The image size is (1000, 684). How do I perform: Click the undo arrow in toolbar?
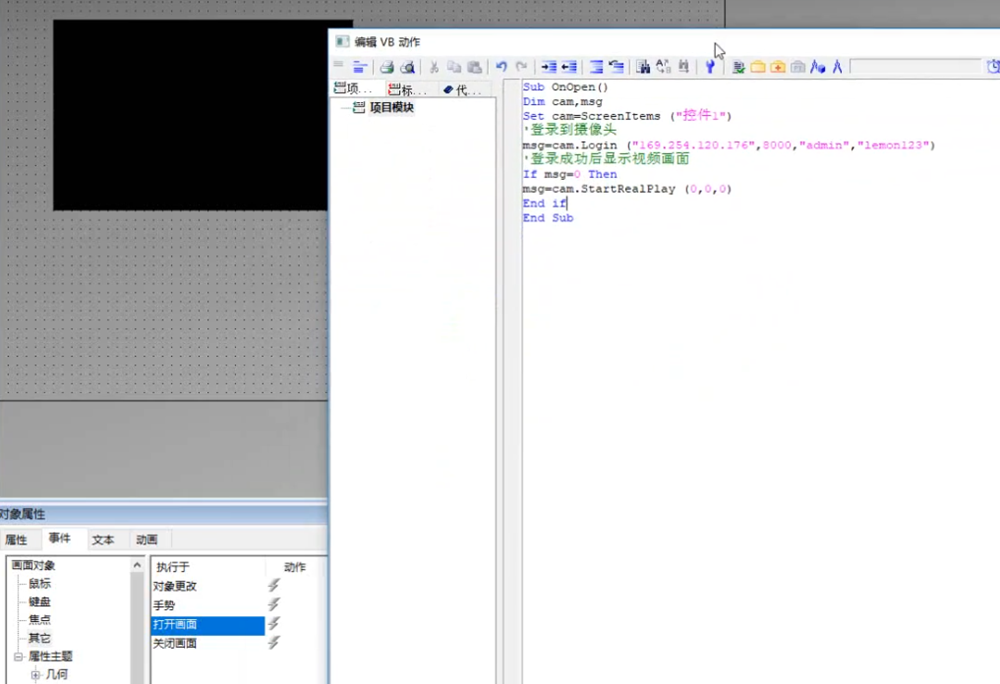tap(501, 67)
